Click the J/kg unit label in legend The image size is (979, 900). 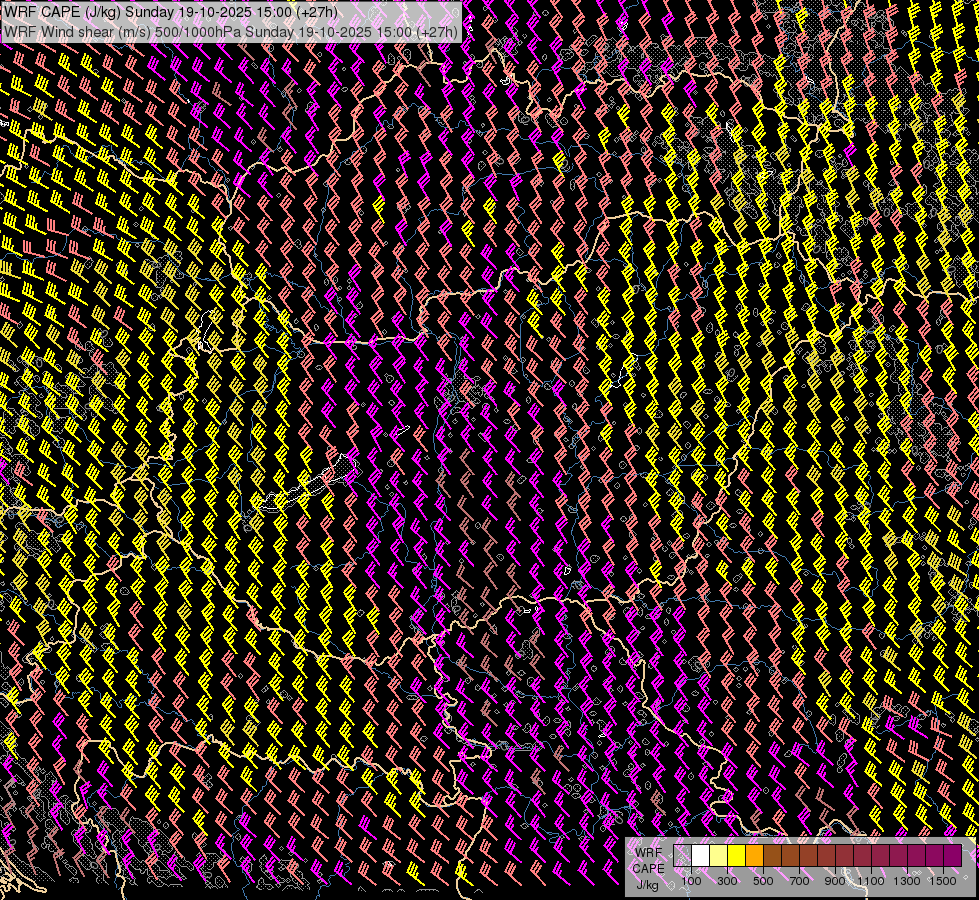(648, 884)
